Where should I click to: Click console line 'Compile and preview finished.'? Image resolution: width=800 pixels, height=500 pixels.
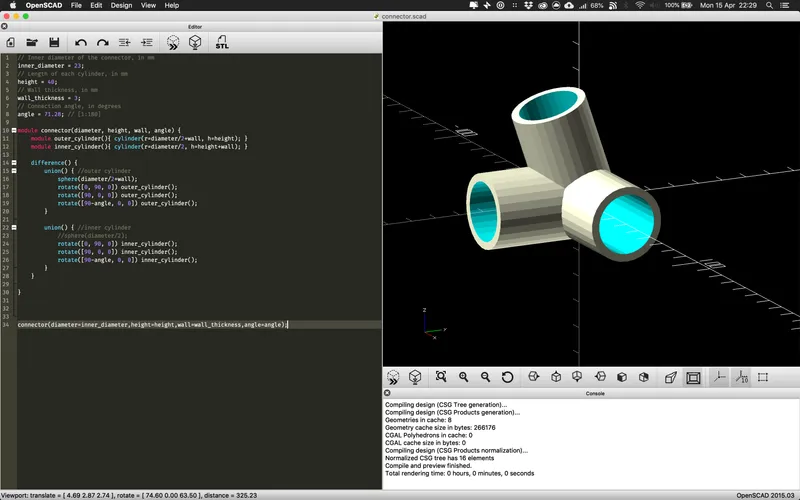tap(428, 466)
